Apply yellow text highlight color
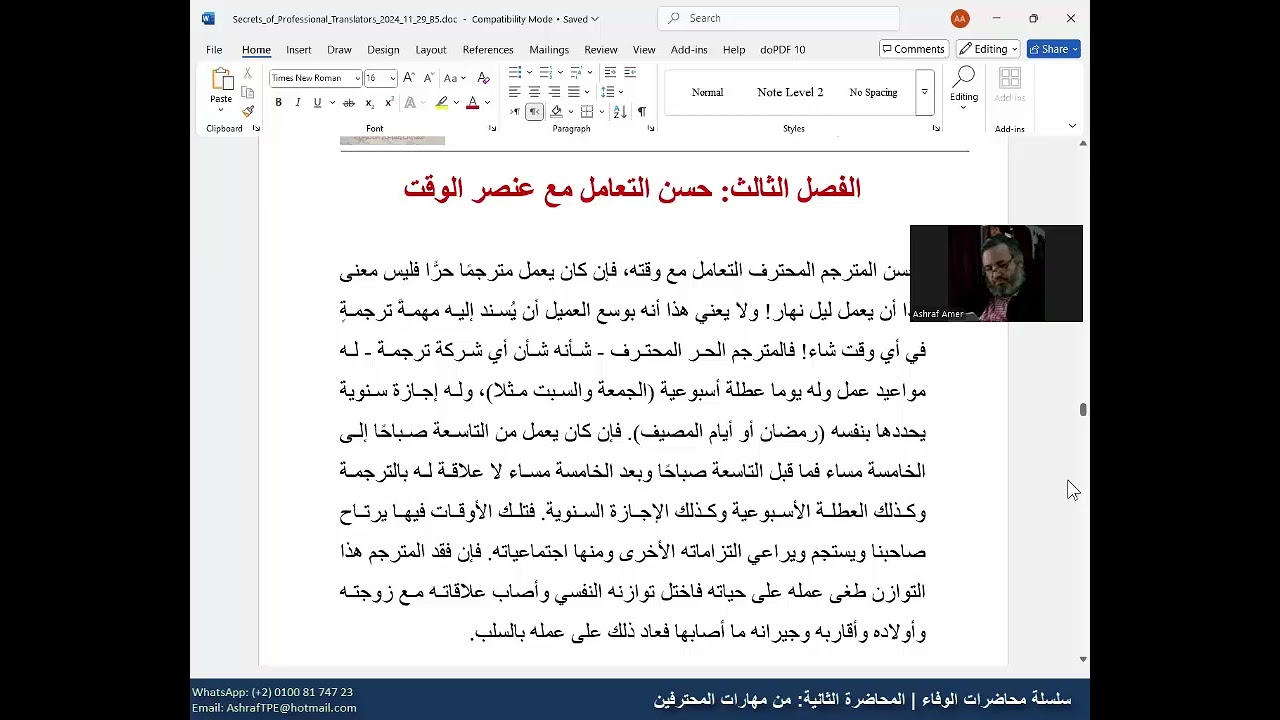Viewport: 1280px width, 720px height. point(441,103)
